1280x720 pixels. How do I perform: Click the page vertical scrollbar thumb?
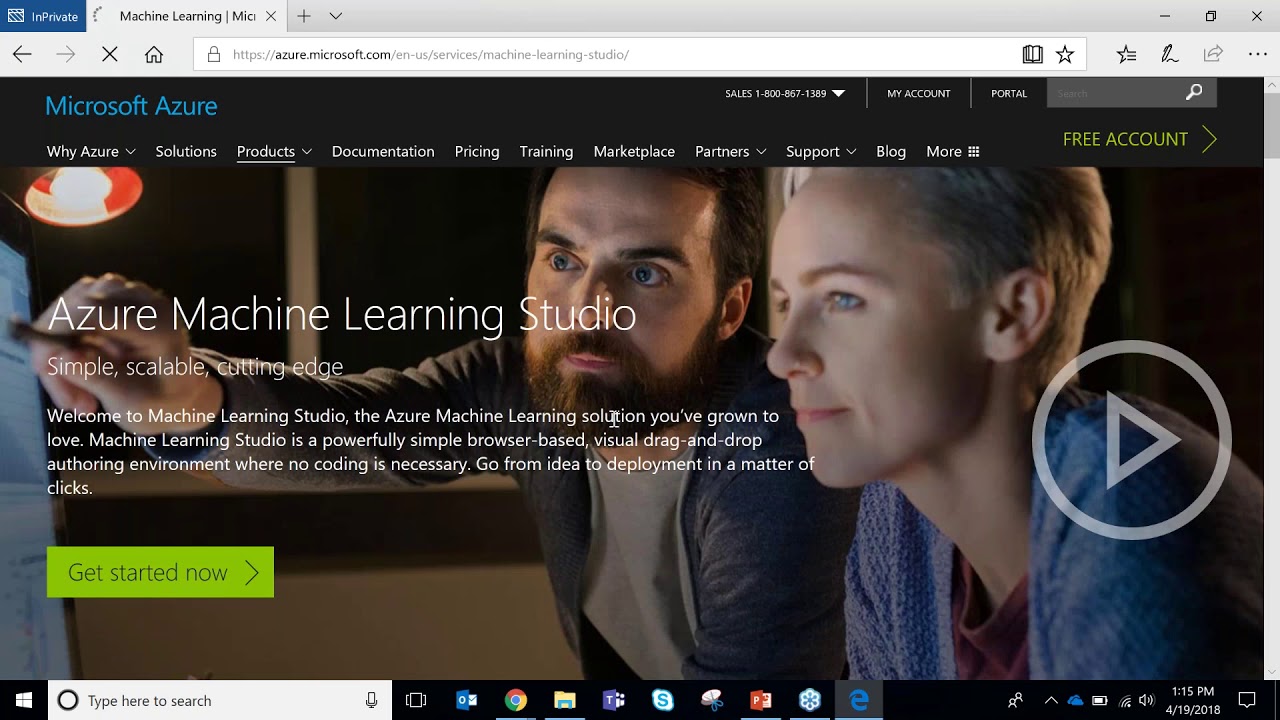1271,125
